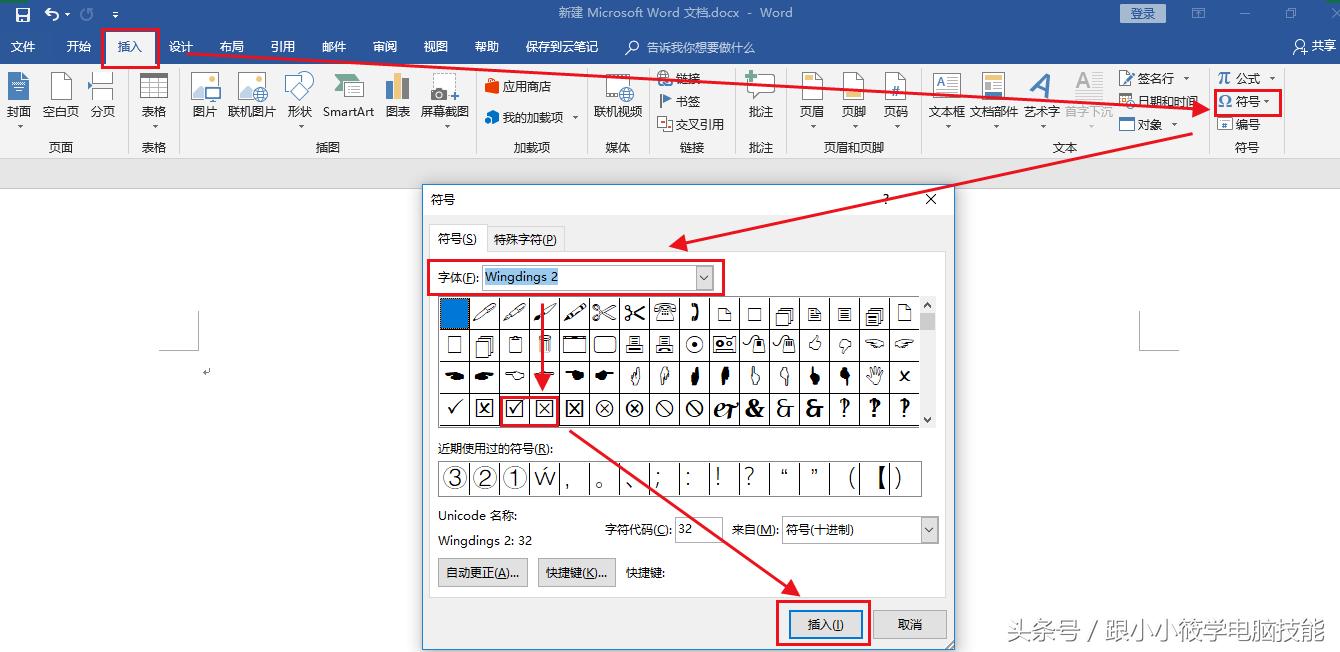Viewport: 1340px width, 652px height.
Task: Open the Wingdings 2 font dropdown
Action: [x=702, y=276]
